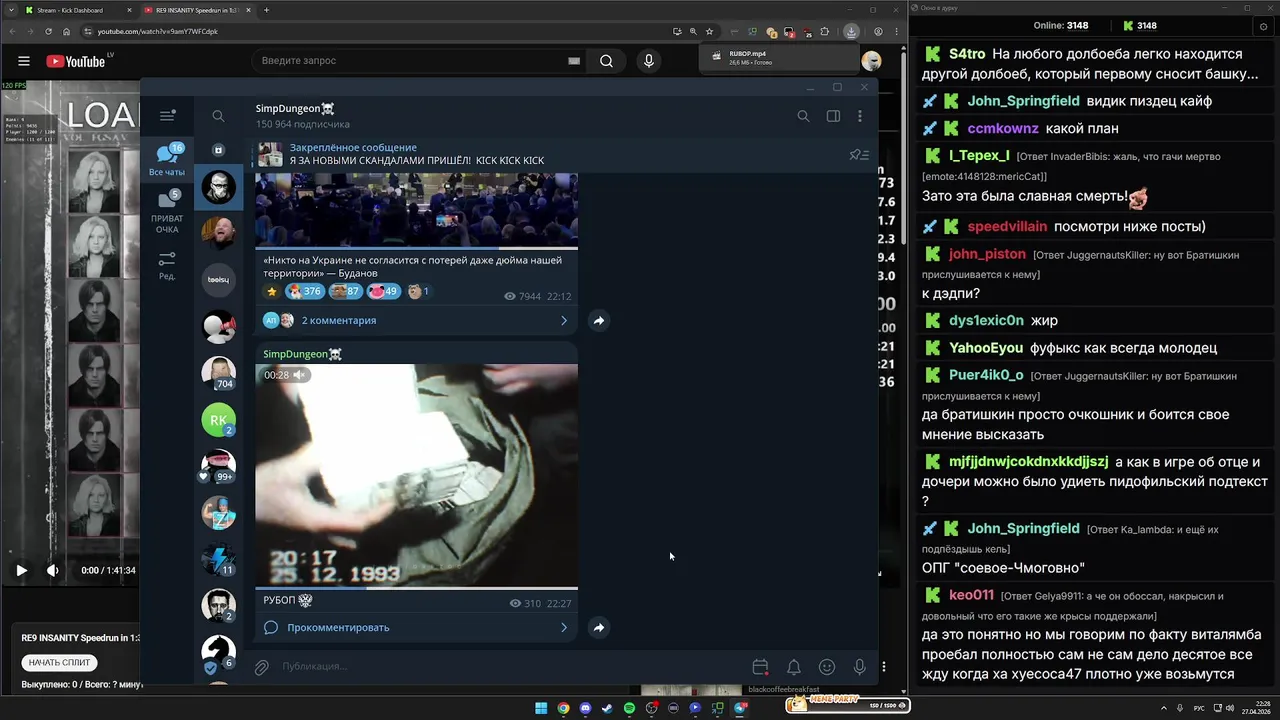Click chat settings gear in Kick chat window
The image size is (1280, 720).
click(x=1263, y=25)
